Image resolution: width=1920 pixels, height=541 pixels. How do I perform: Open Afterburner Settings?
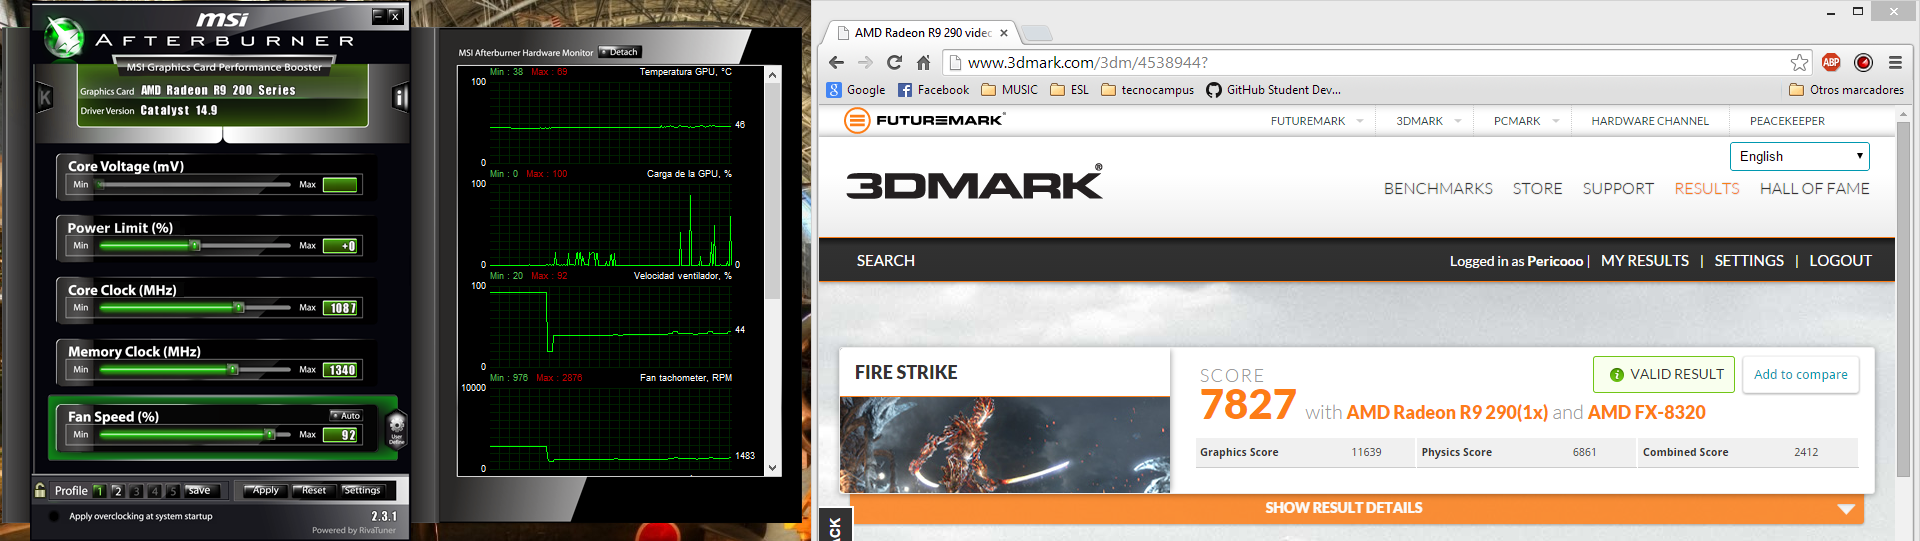click(362, 490)
